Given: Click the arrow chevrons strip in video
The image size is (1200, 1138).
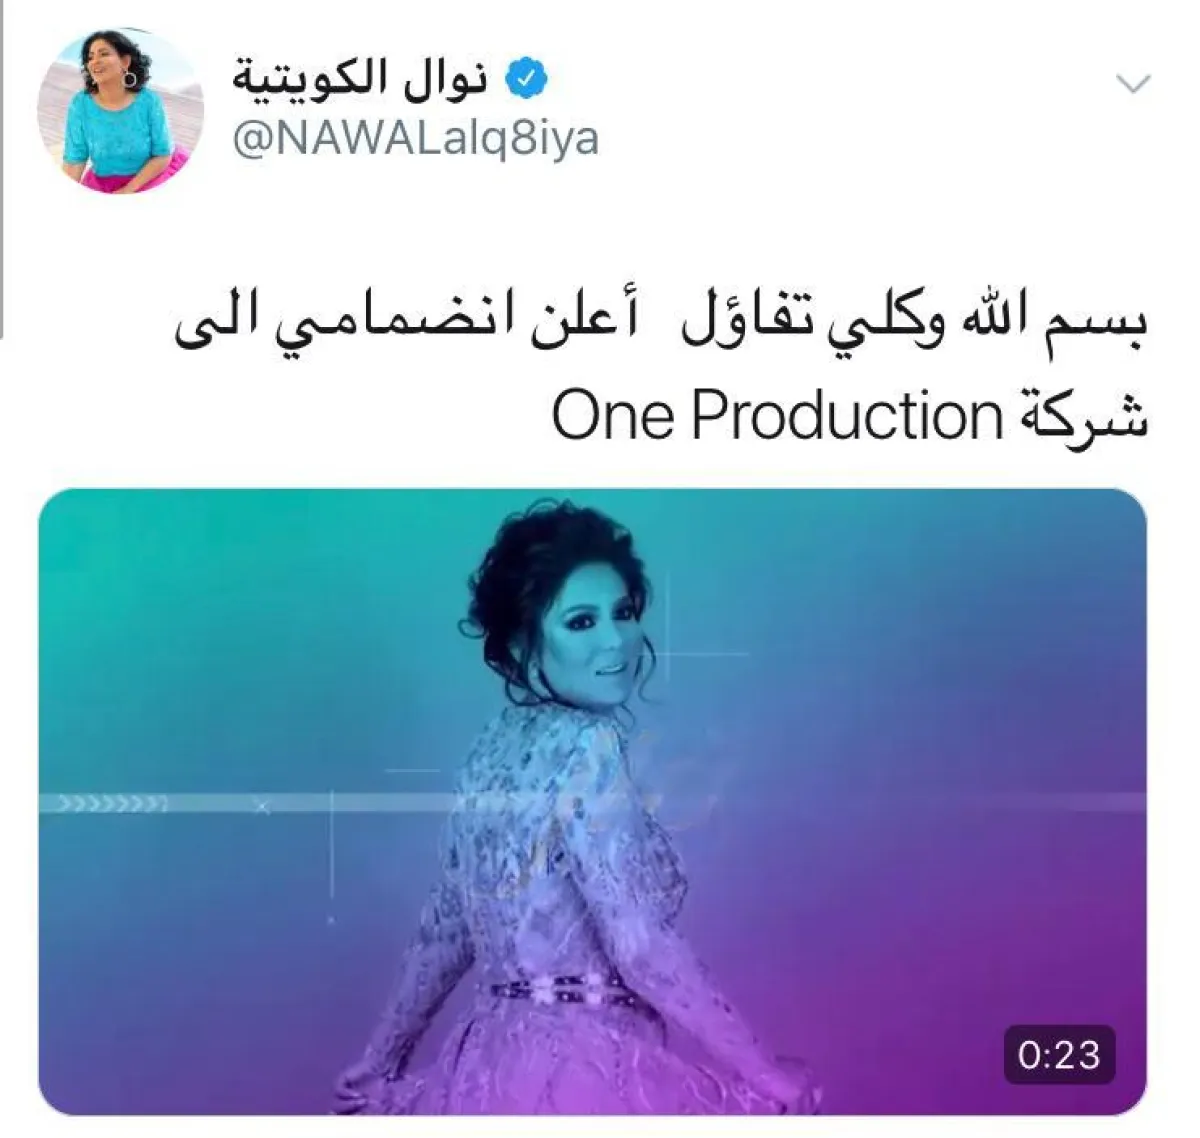Looking at the screenshot, I should pos(112,803).
